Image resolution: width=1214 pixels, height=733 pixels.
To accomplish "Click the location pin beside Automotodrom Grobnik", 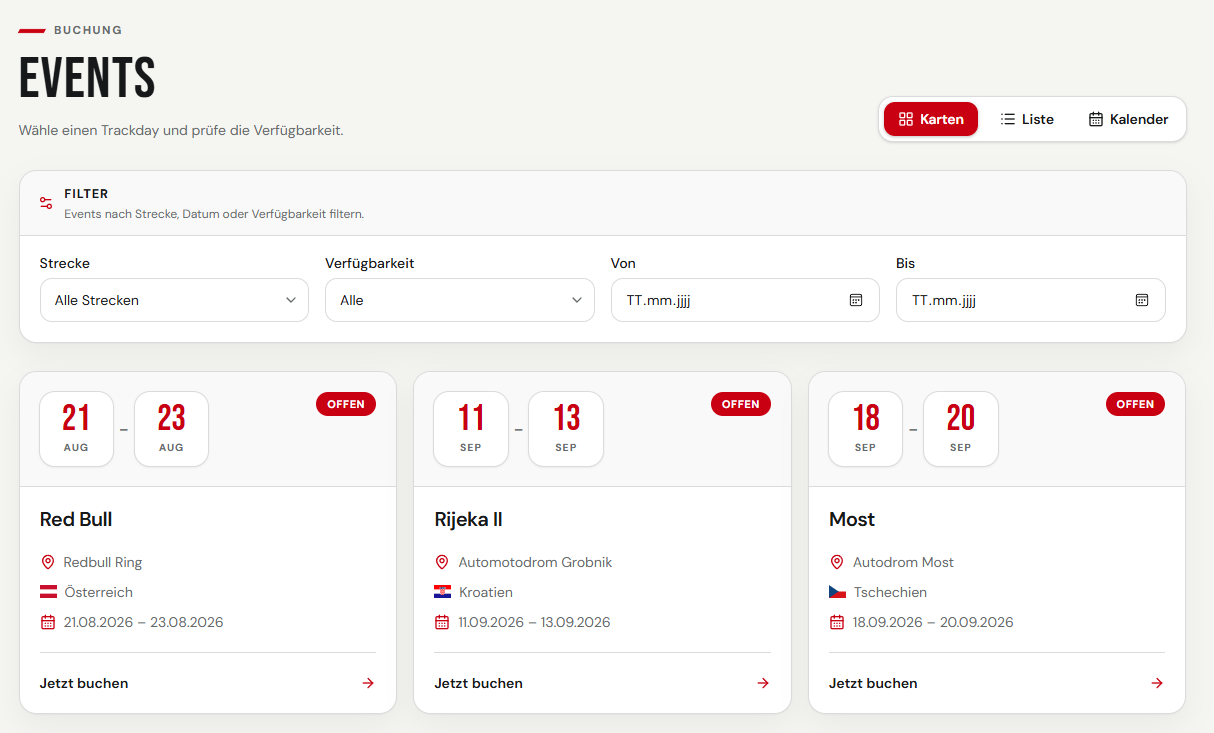I will tap(442, 562).
